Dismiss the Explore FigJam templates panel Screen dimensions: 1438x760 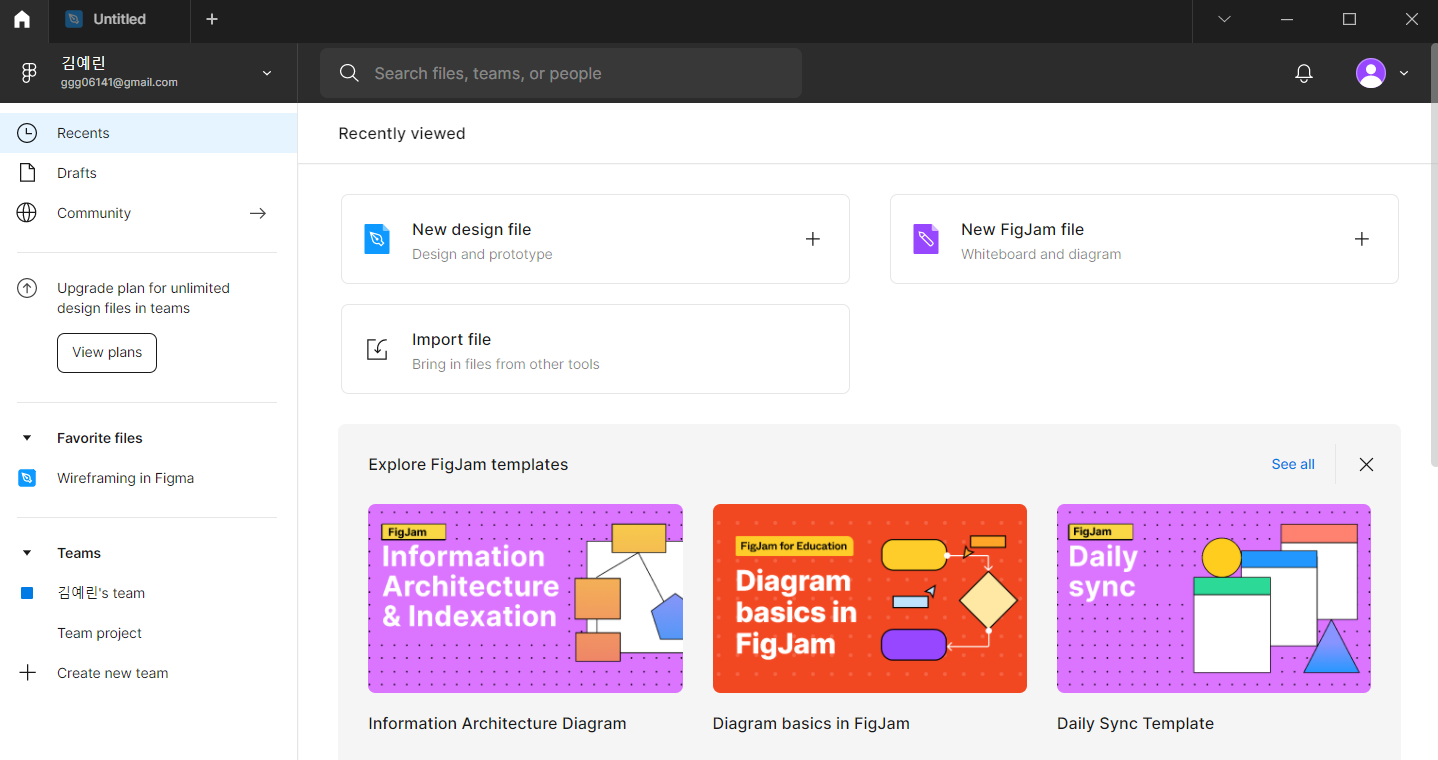tap(1366, 464)
